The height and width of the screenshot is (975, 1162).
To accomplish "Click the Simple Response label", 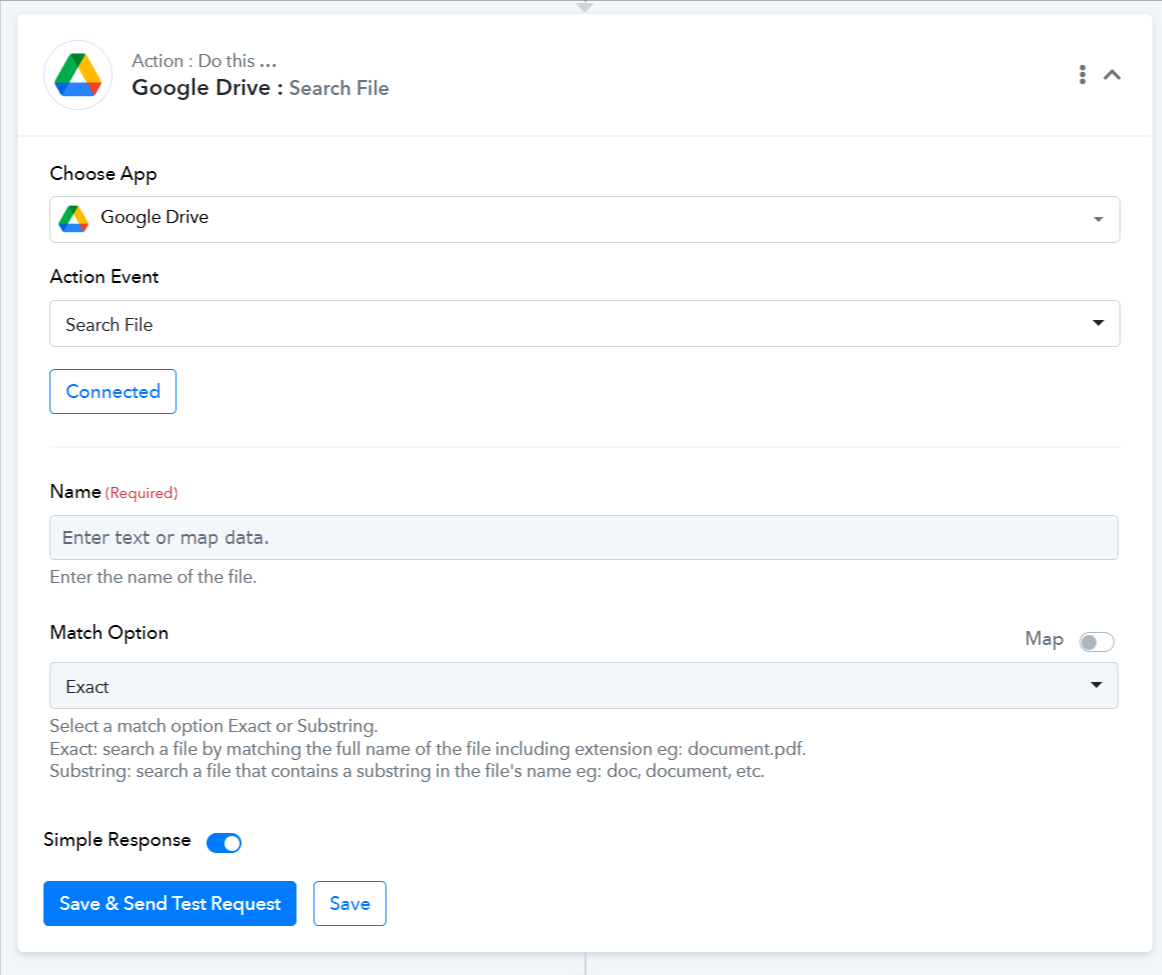I will 117,839.
